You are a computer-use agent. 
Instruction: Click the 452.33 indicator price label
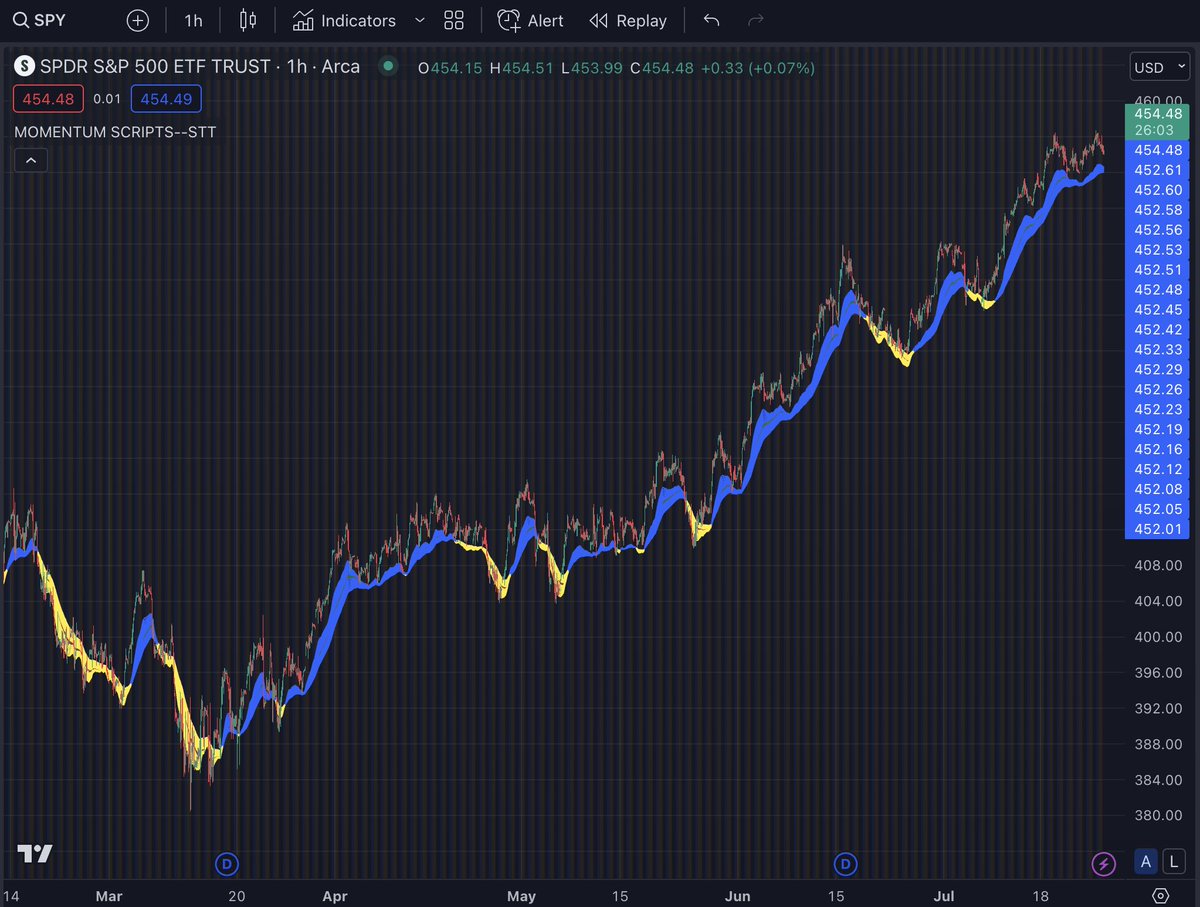(x=1158, y=349)
